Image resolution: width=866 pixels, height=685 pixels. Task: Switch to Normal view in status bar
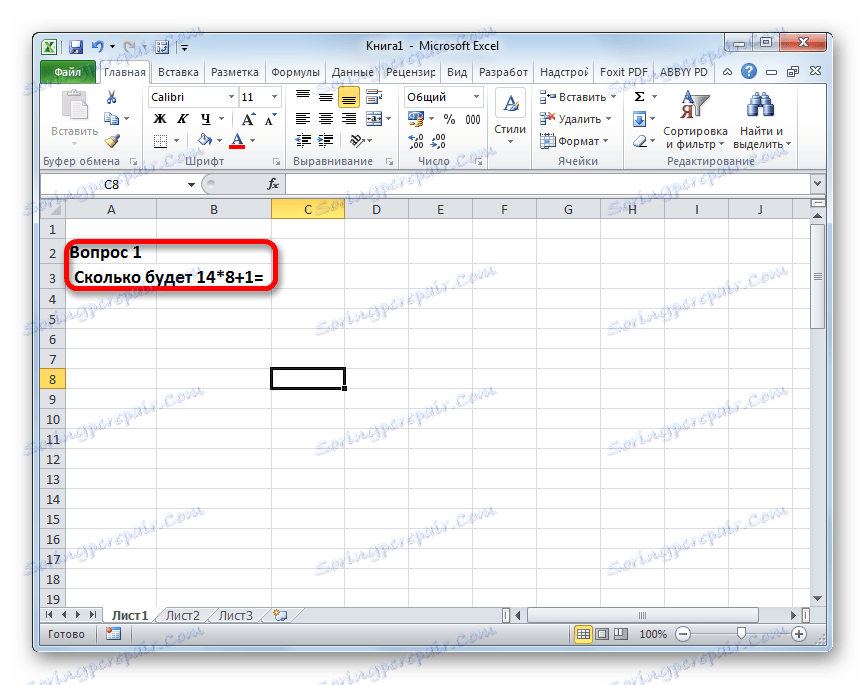point(583,634)
